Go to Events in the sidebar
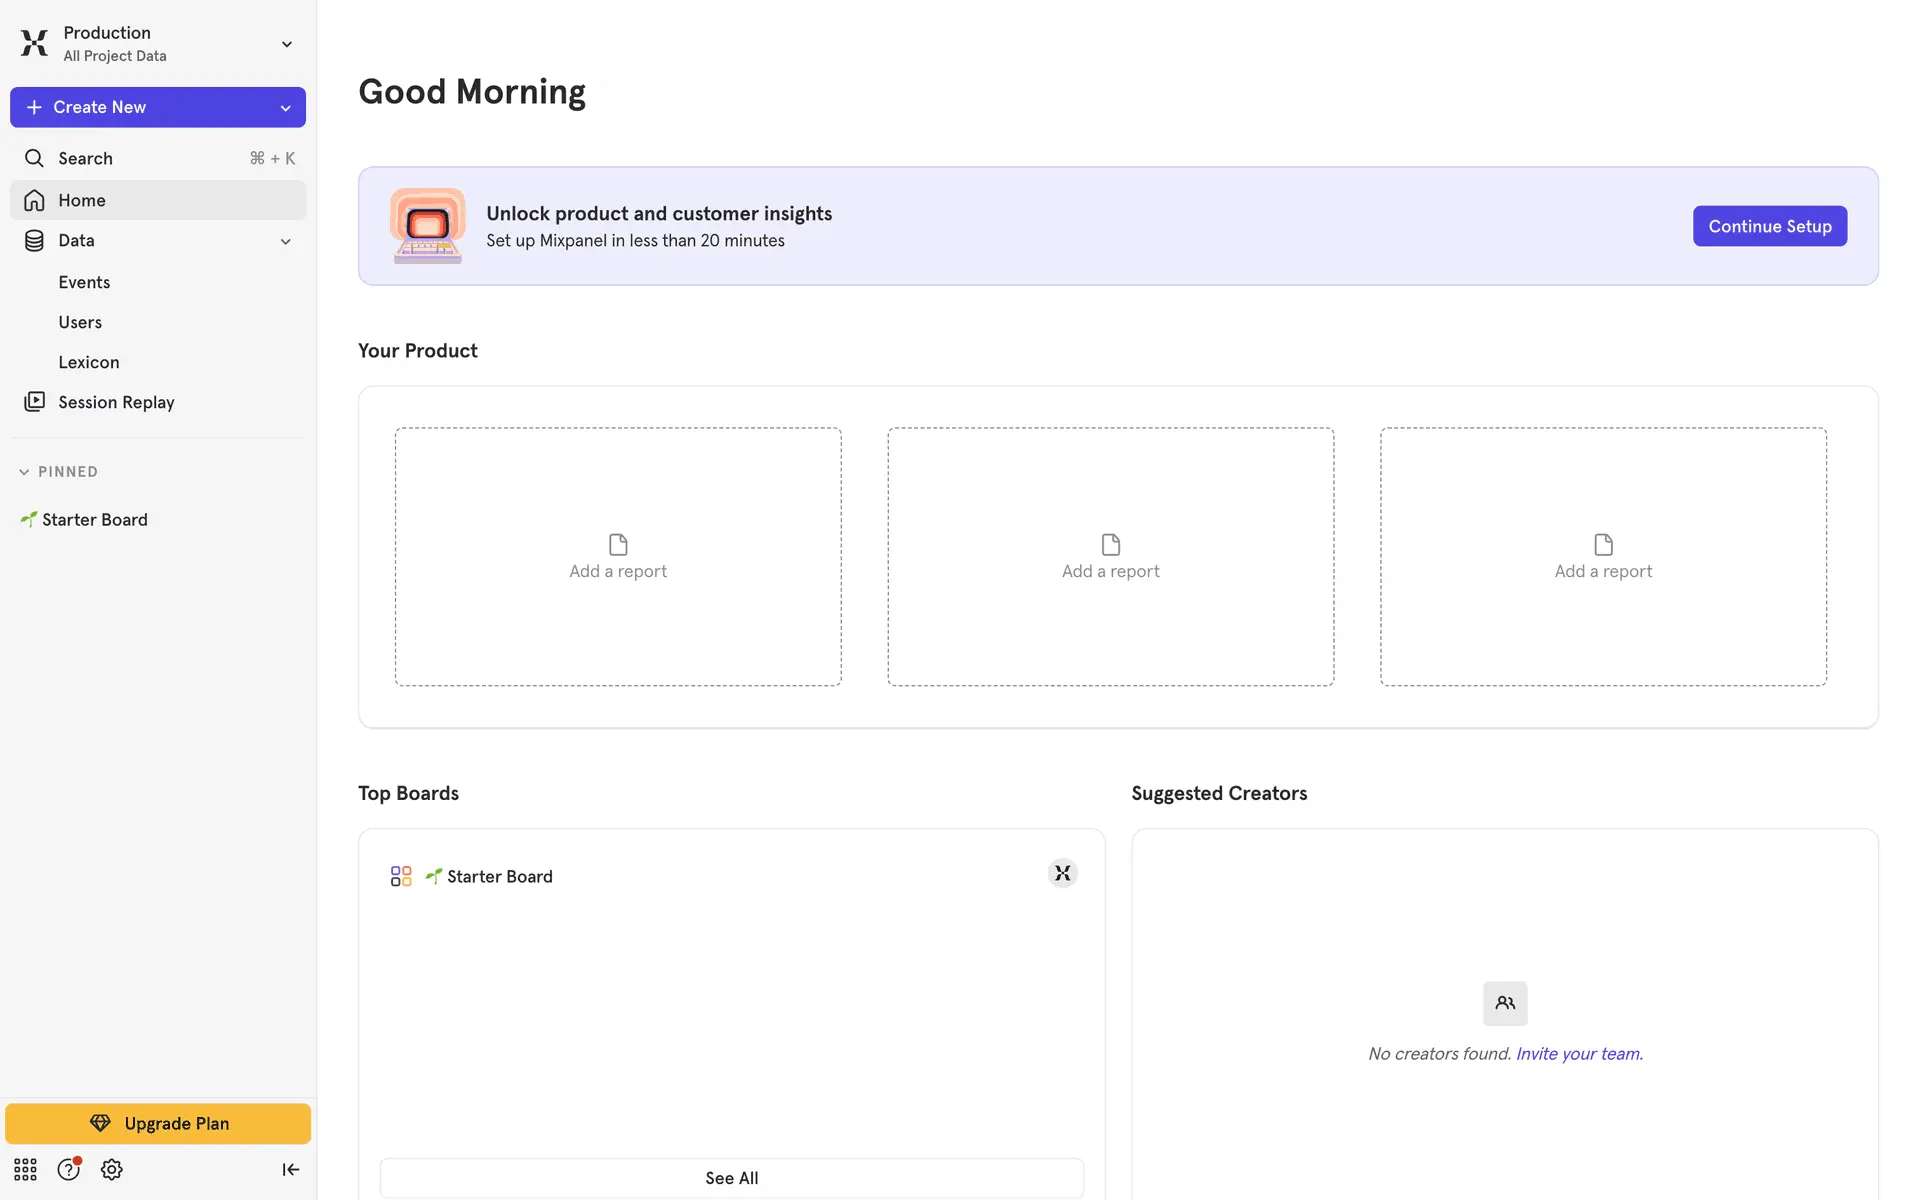This screenshot has height=1200, width=1920. (84, 282)
